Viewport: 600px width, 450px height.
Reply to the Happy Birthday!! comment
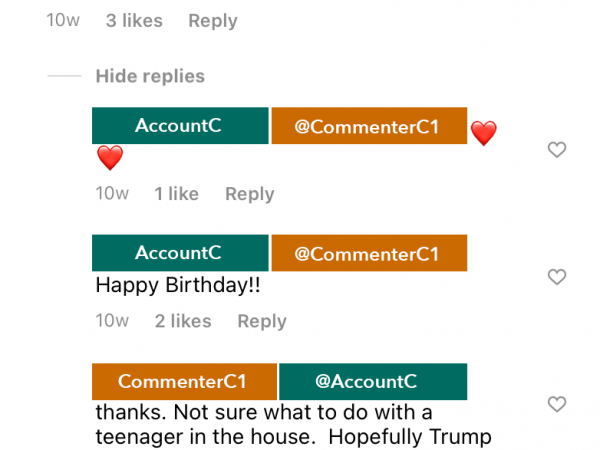[x=262, y=321]
